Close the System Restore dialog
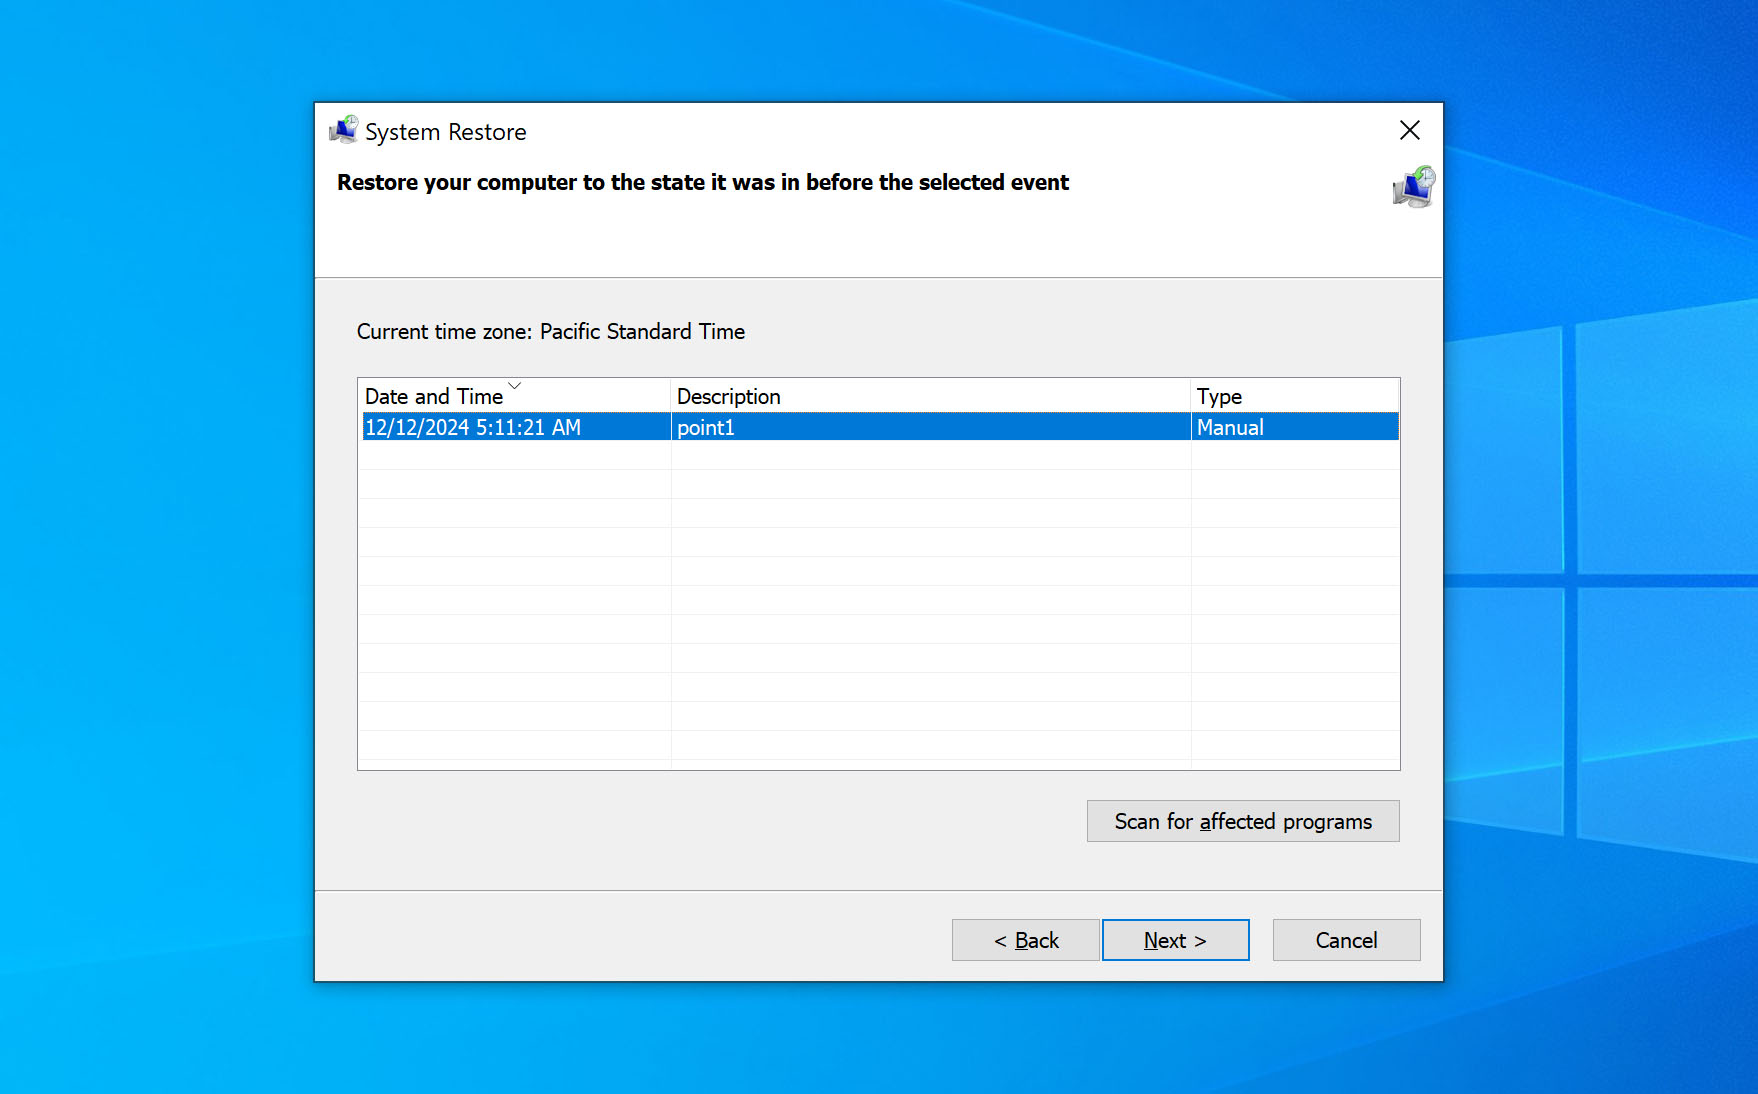 (1410, 130)
